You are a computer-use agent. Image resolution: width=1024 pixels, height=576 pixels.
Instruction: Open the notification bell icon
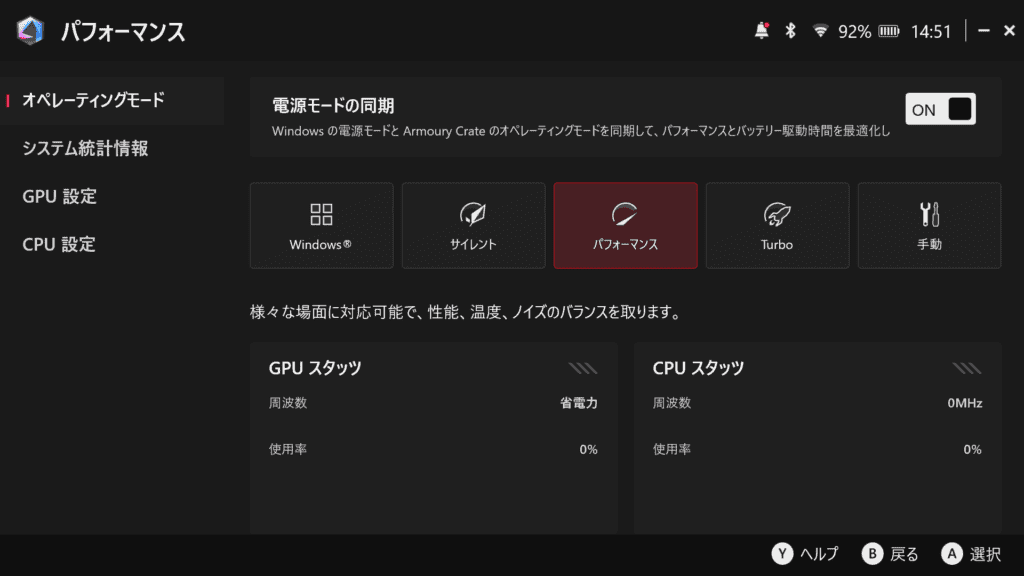coord(761,31)
